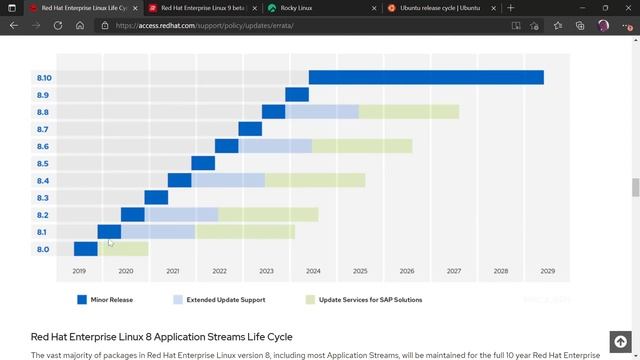Switch to the Rocky Linux tab
The image size is (640, 360).
(322, 8)
